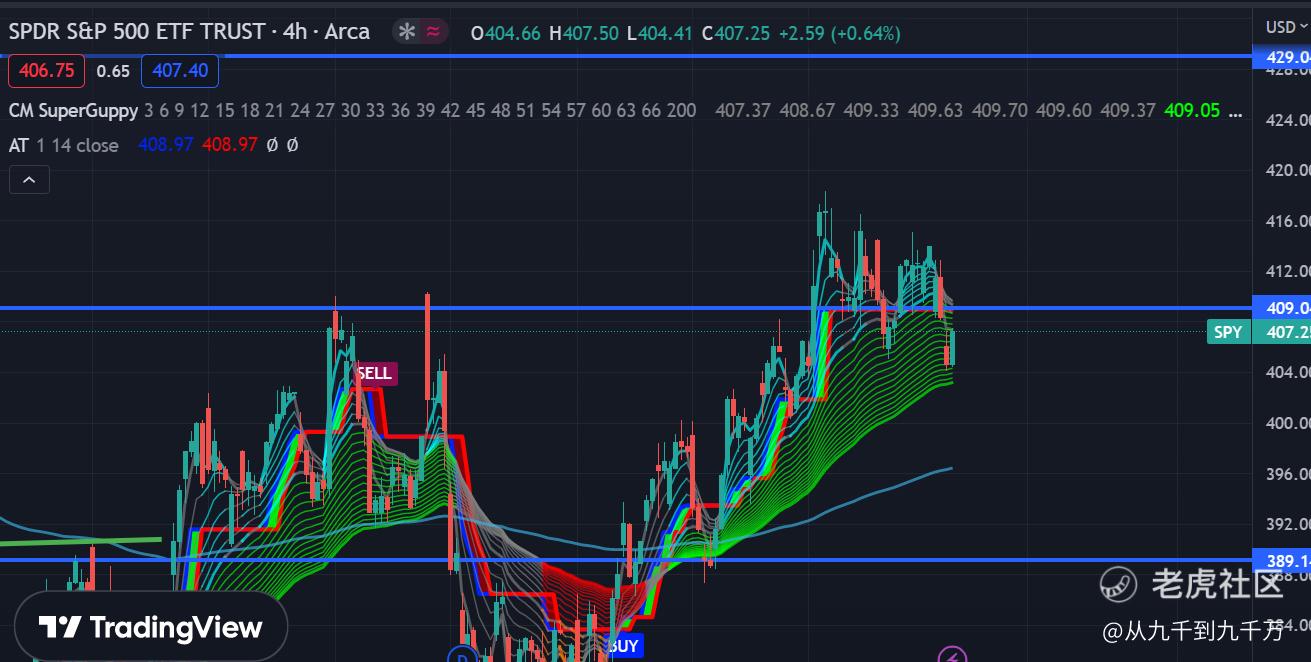Viewport: 1311px width, 662px height.
Task: Click the 409.04 price axis label
Action: [x=1282, y=308]
